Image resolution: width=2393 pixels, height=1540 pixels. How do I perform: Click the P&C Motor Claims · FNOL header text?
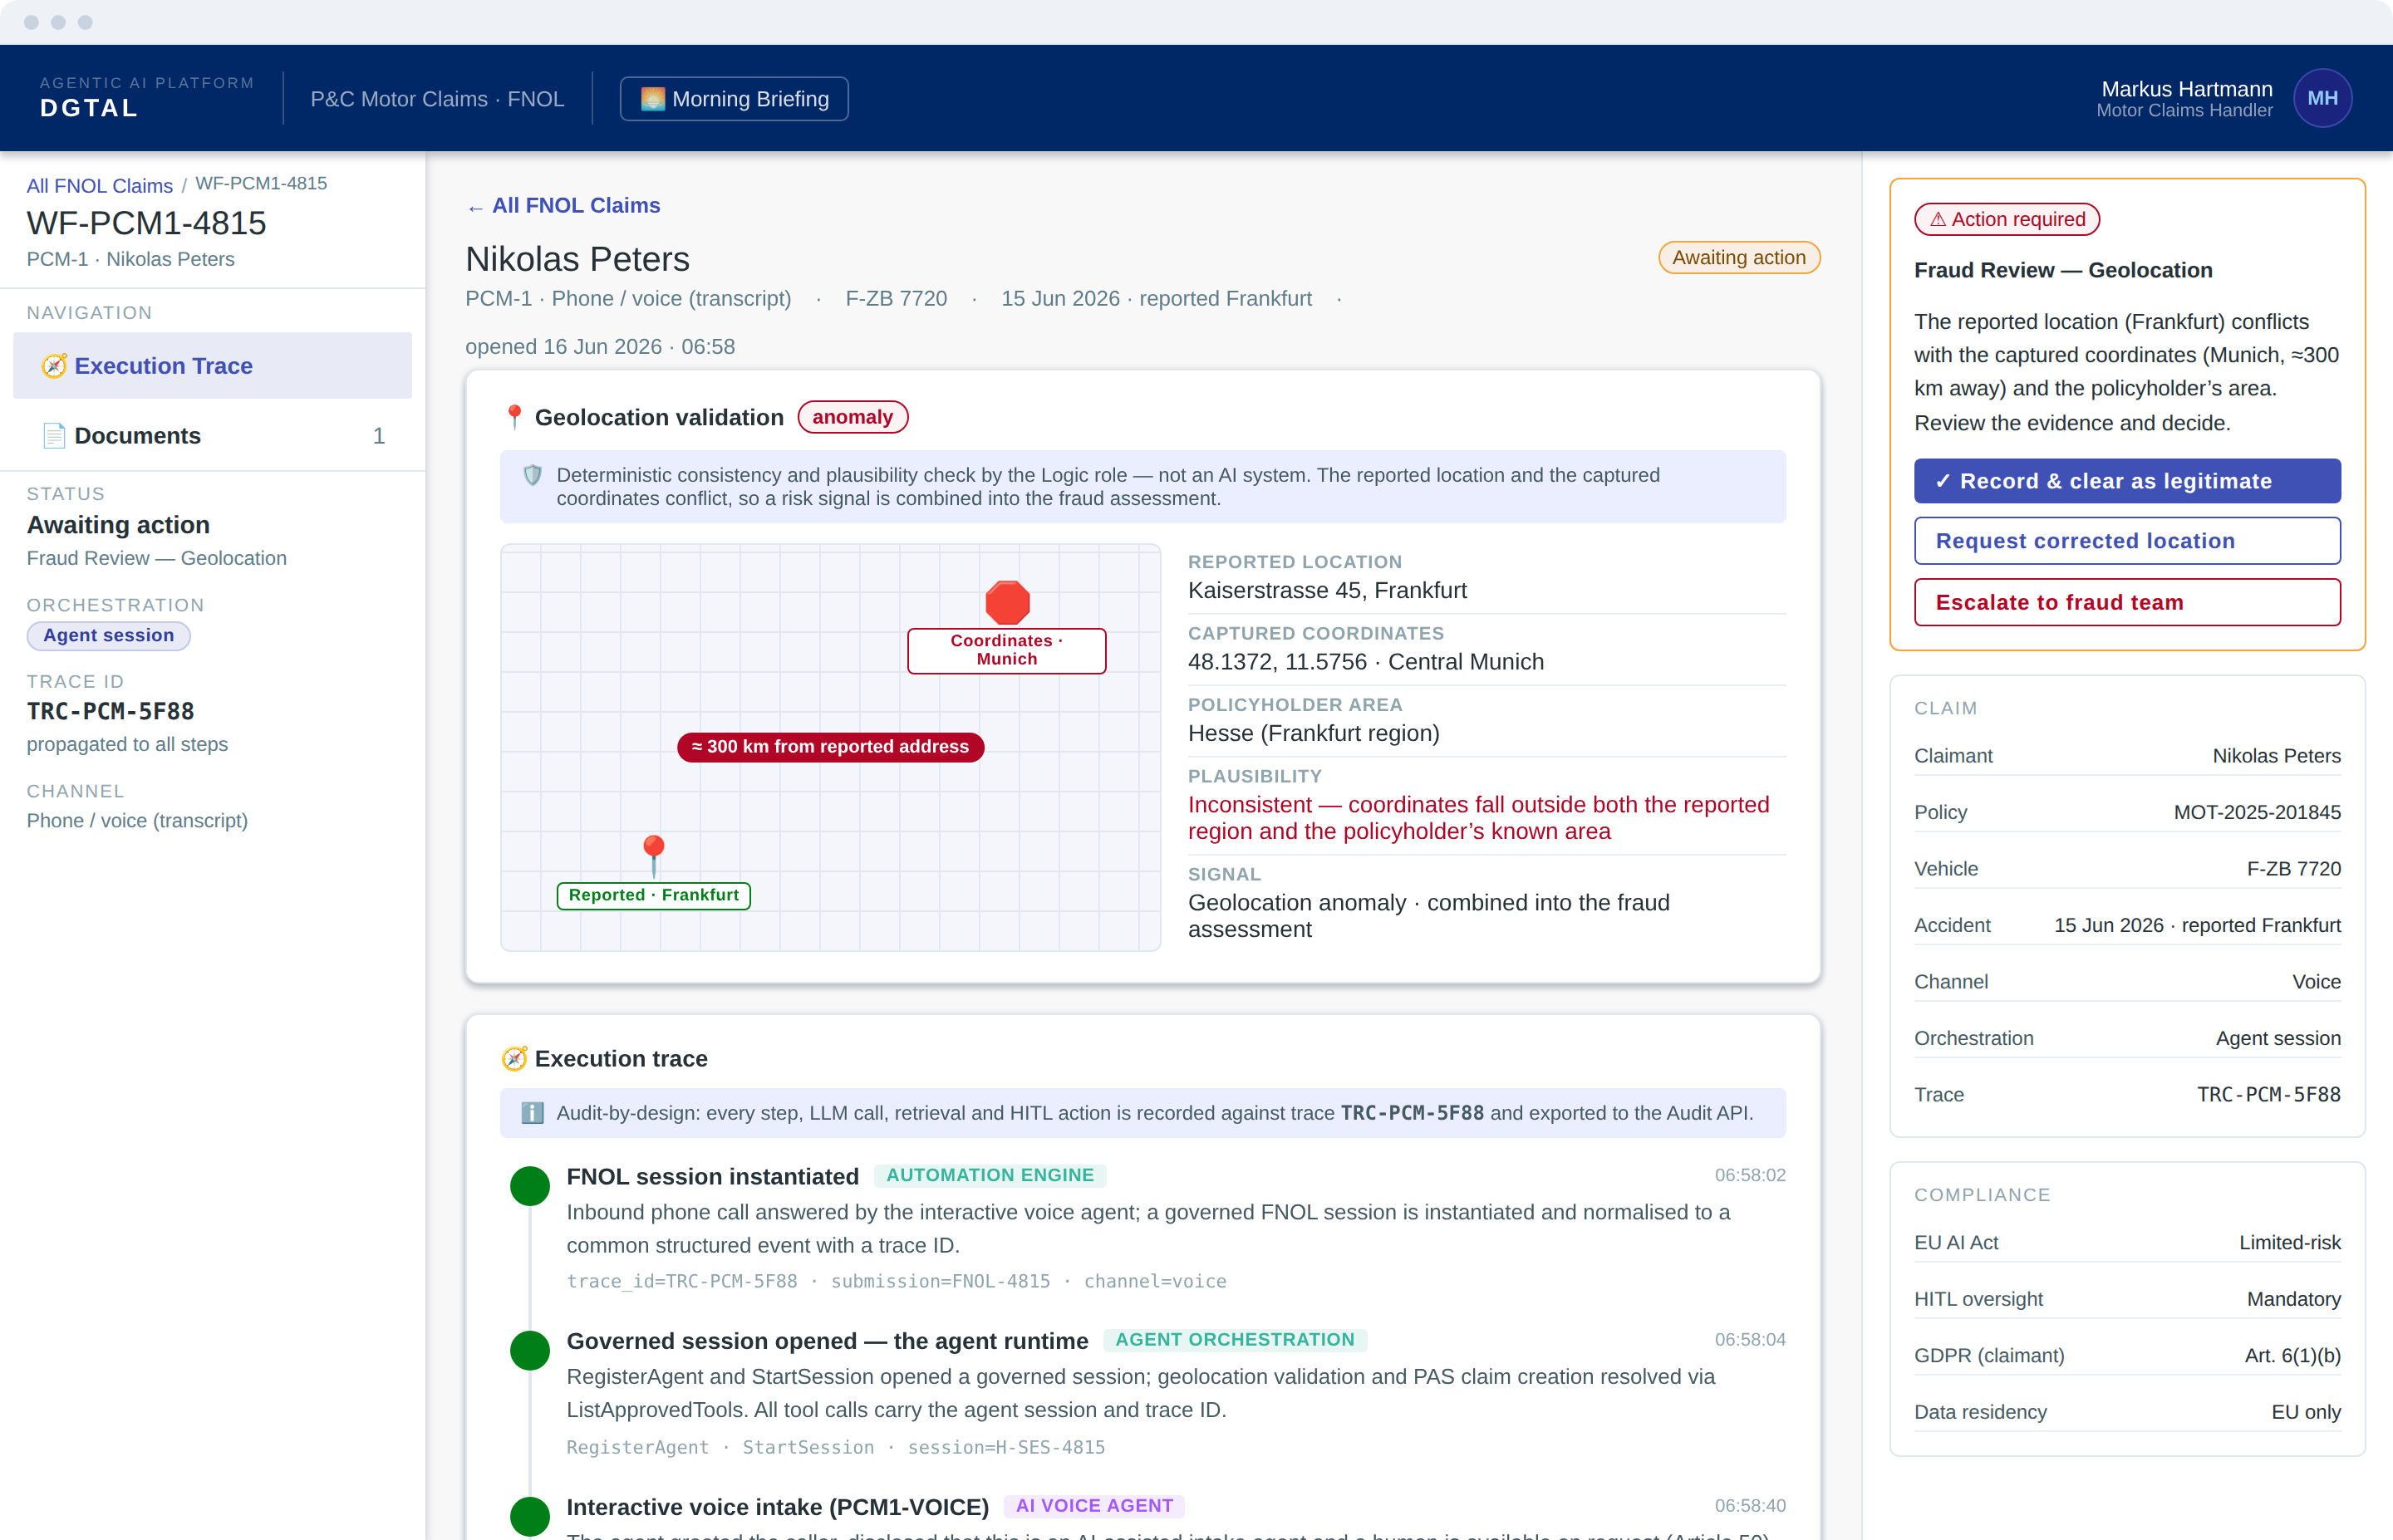click(x=437, y=99)
